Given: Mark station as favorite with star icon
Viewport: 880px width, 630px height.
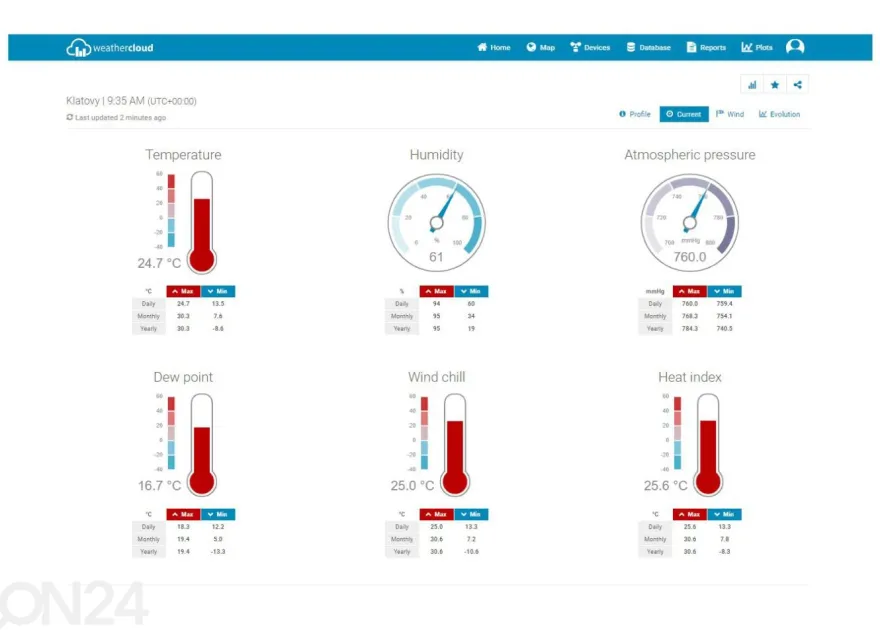Looking at the screenshot, I should [775, 85].
